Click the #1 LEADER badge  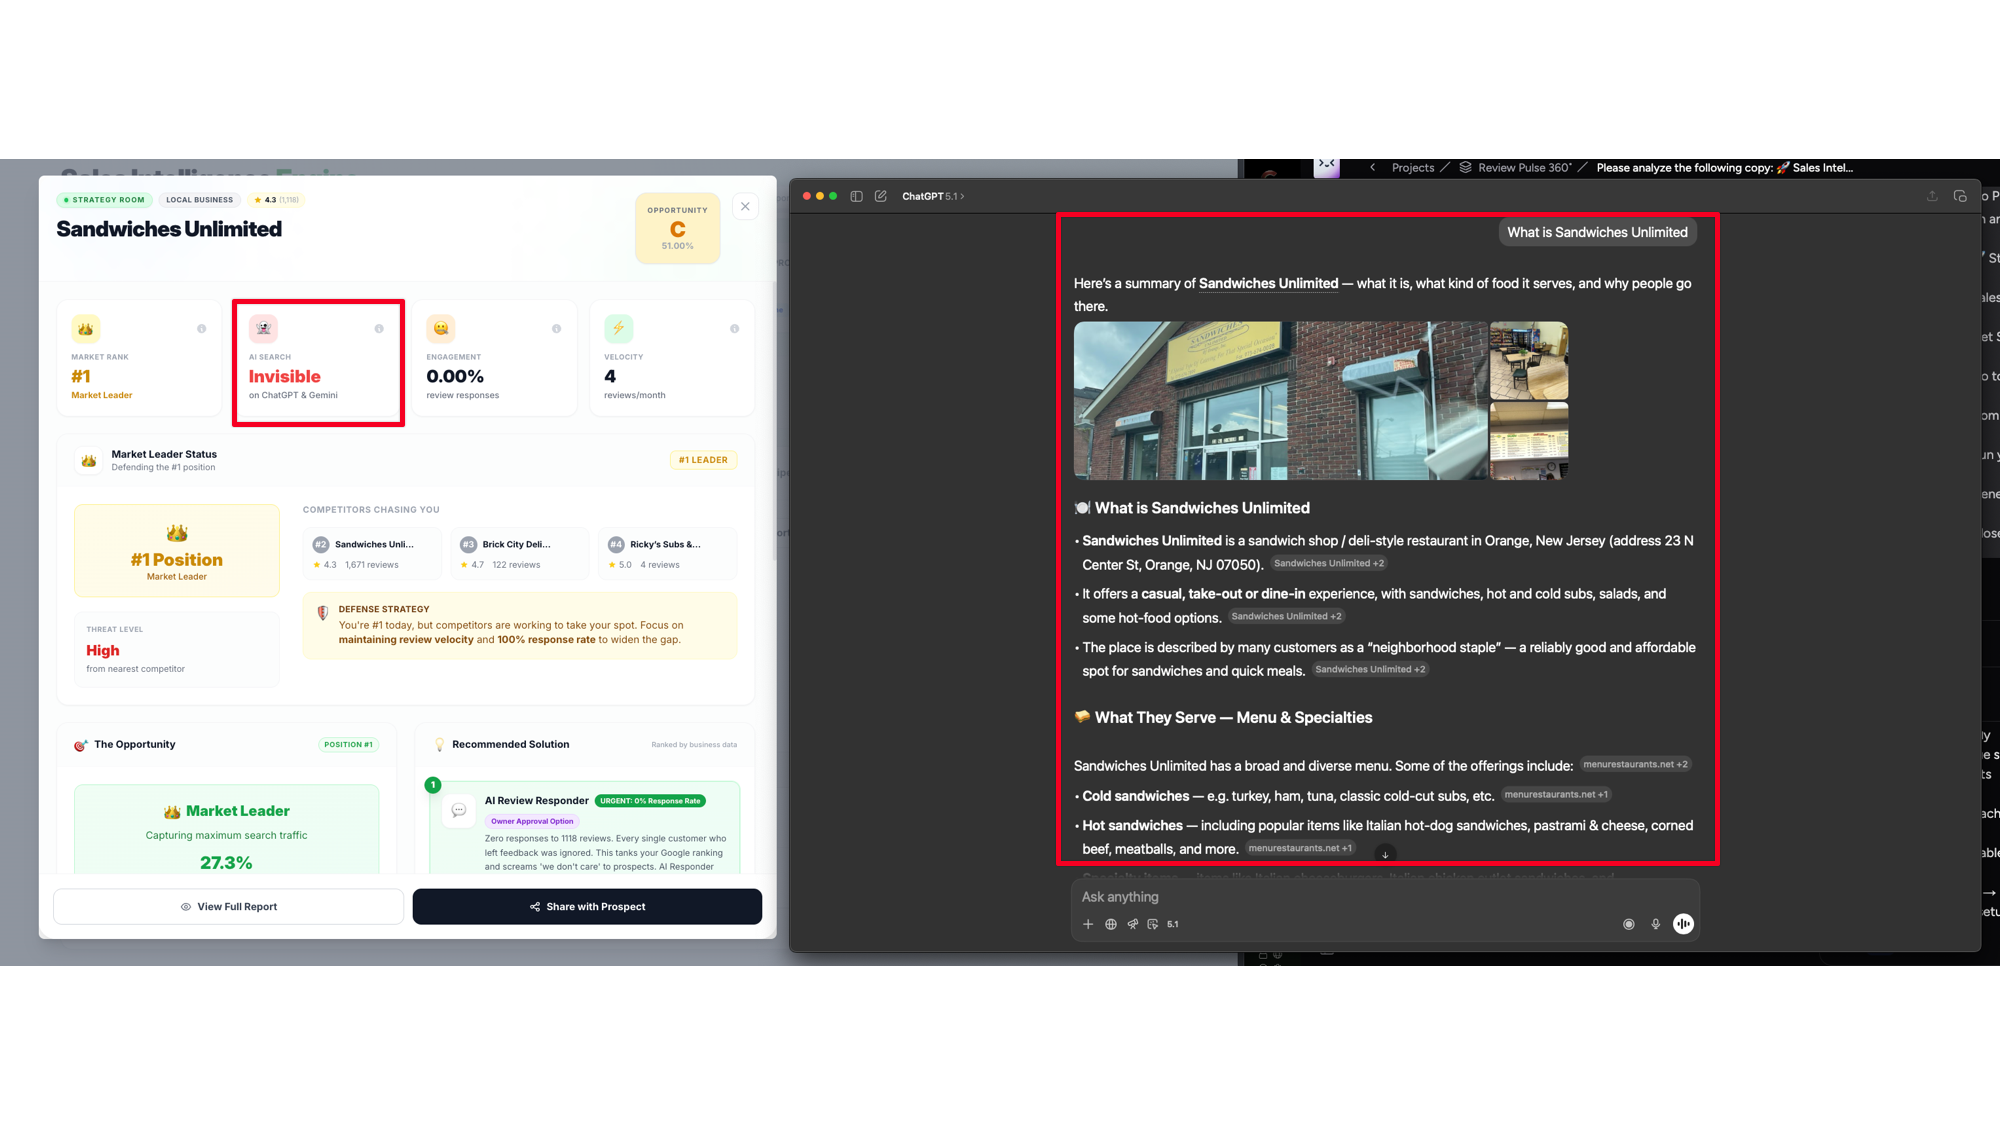(x=703, y=460)
